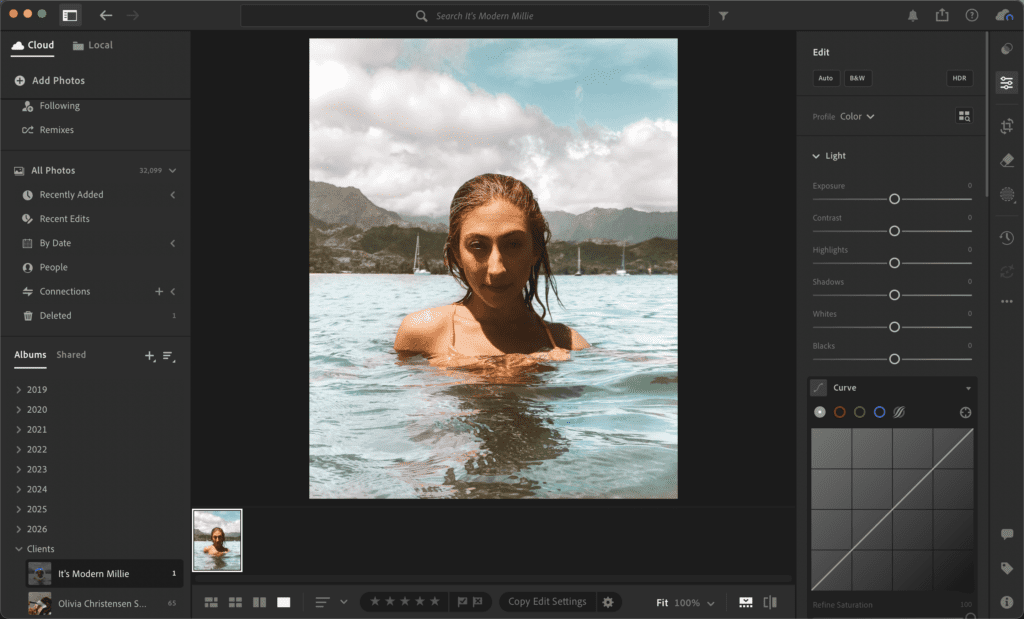Open the search filter funnel

pos(723,16)
